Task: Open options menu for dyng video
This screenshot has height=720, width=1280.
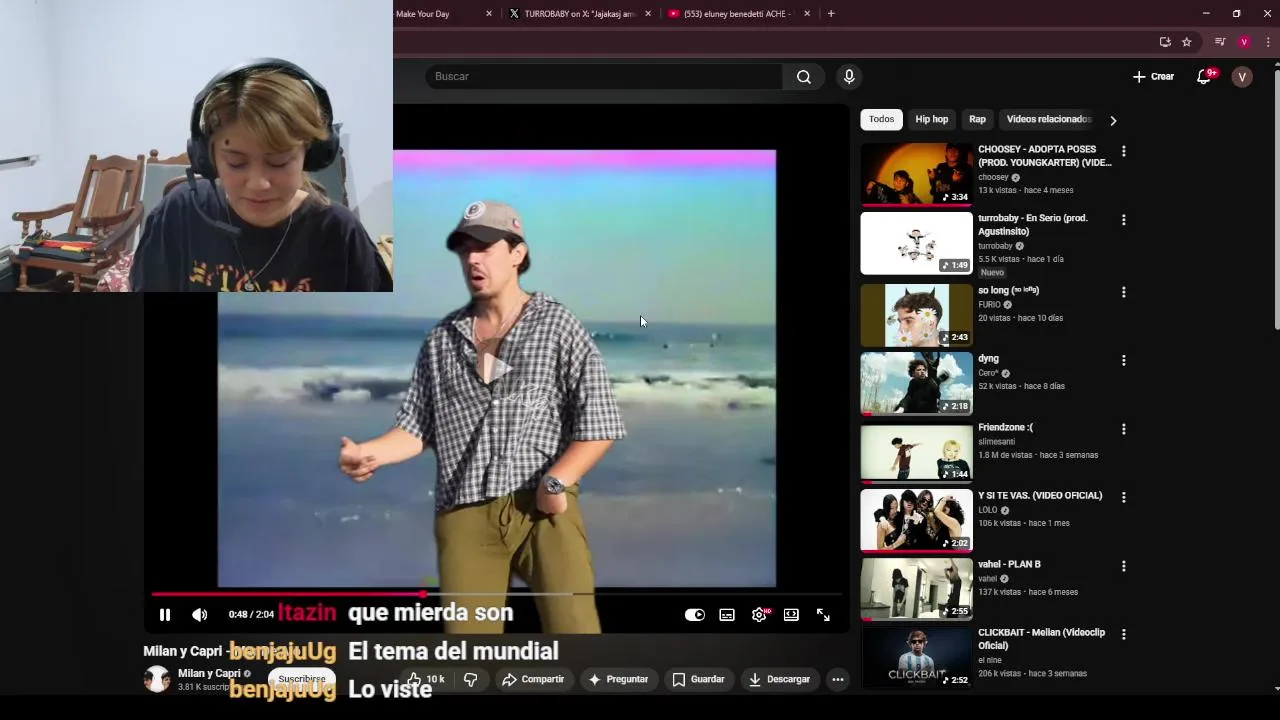Action: tap(1123, 360)
